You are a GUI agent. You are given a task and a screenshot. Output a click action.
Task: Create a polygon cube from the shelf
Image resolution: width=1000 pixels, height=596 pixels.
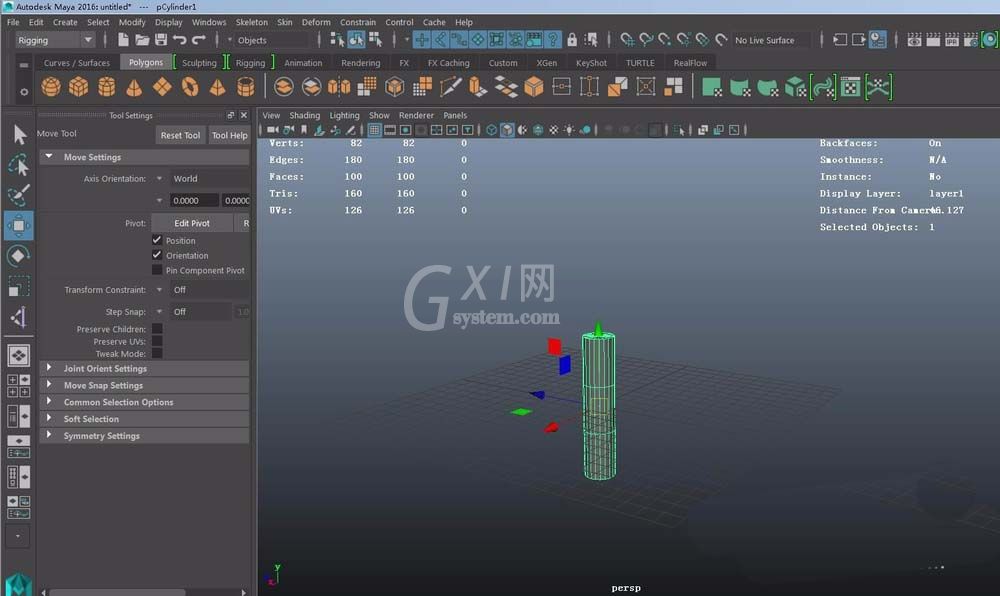[78, 87]
